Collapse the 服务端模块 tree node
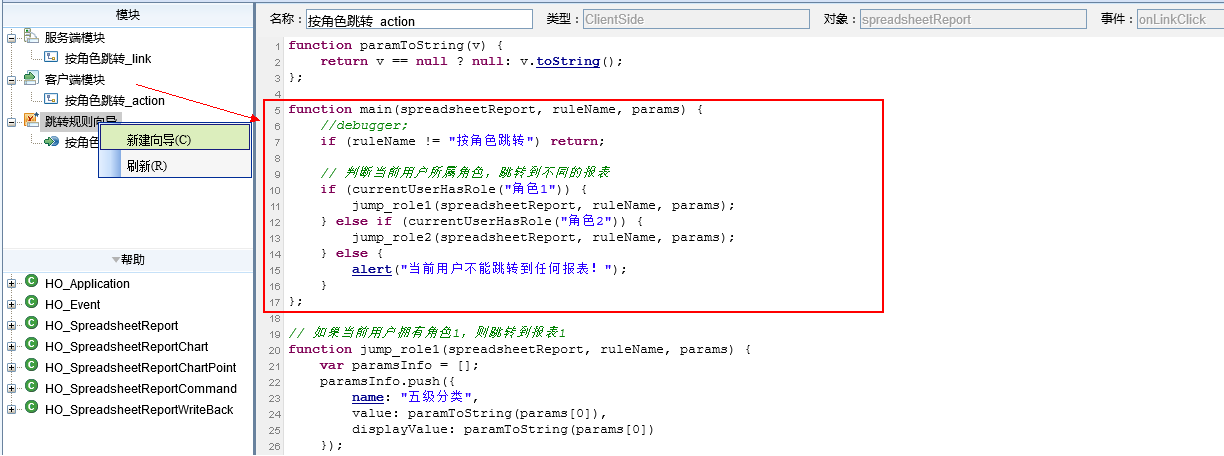Image resolution: width=1224 pixels, height=456 pixels. point(12,37)
